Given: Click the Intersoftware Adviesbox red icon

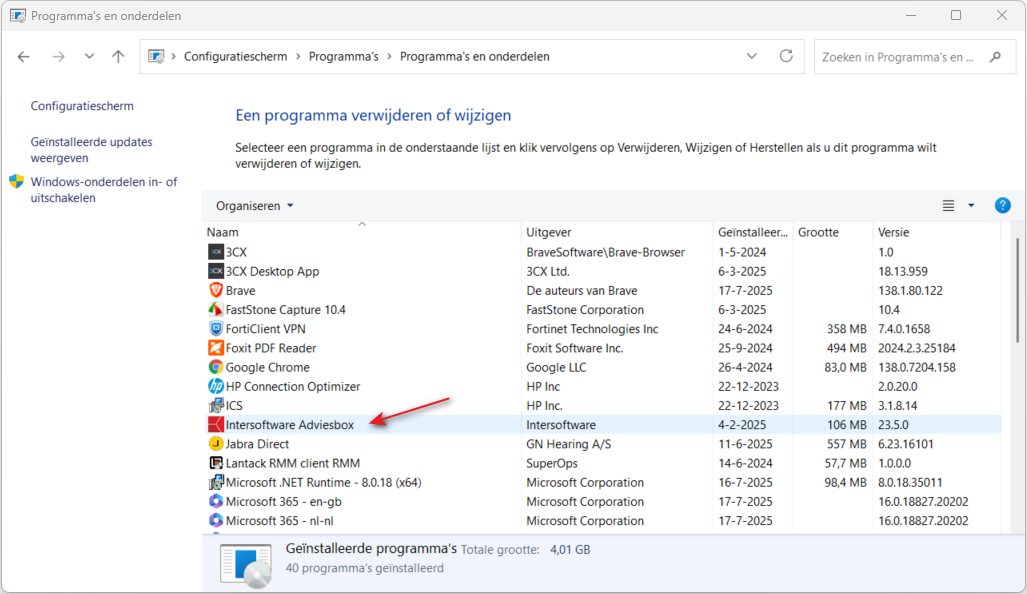Looking at the screenshot, I should pos(215,424).
